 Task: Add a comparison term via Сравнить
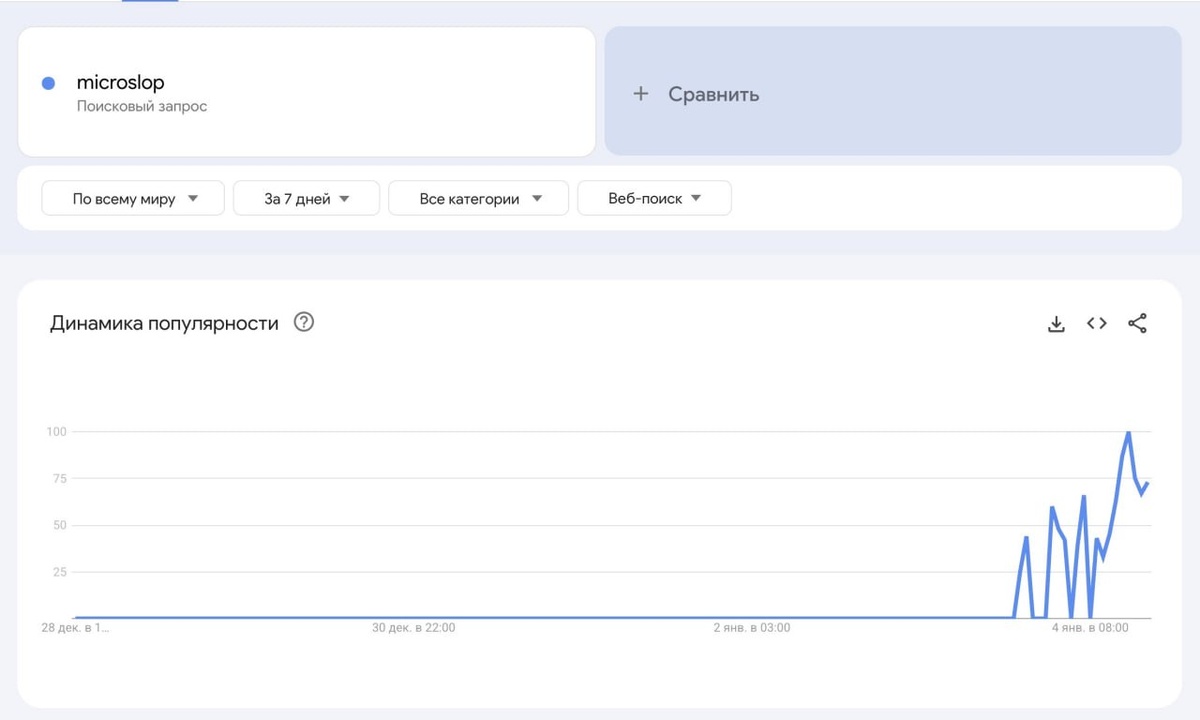pyautogui.click(x=893, y=92)
